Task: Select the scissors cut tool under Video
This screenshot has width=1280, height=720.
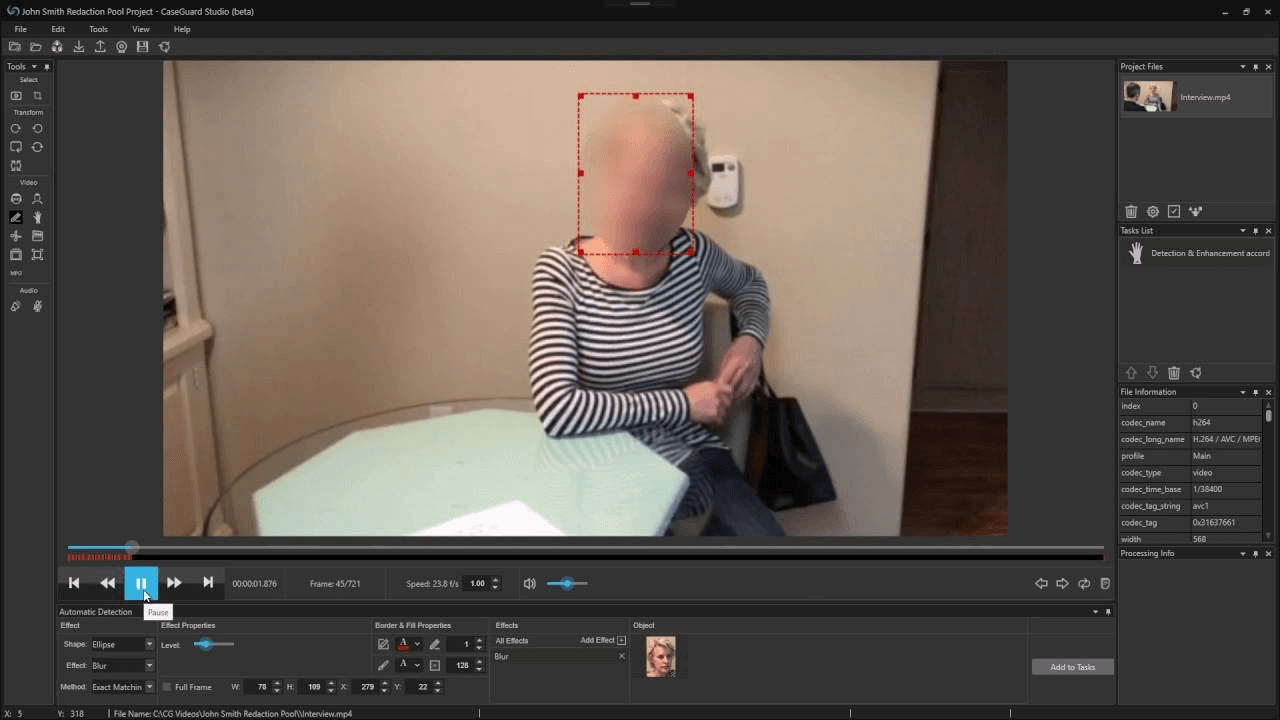Action: click(x=16, y=236)
